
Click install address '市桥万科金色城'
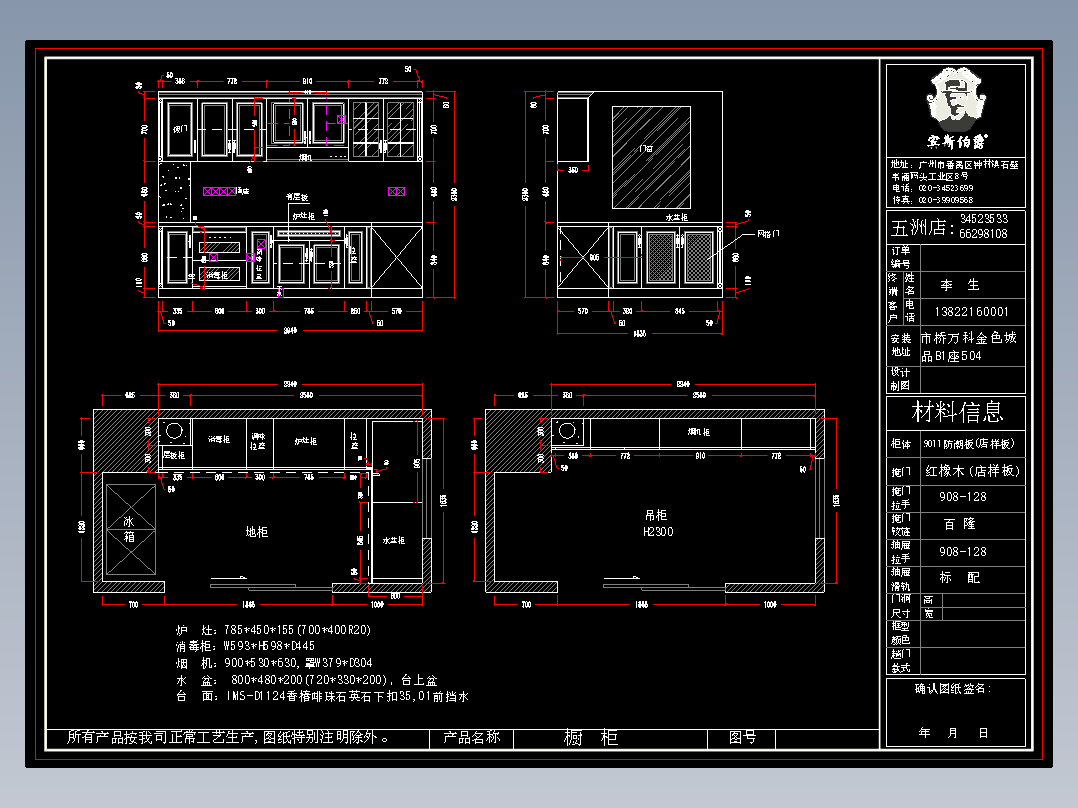tap(969, 338)
